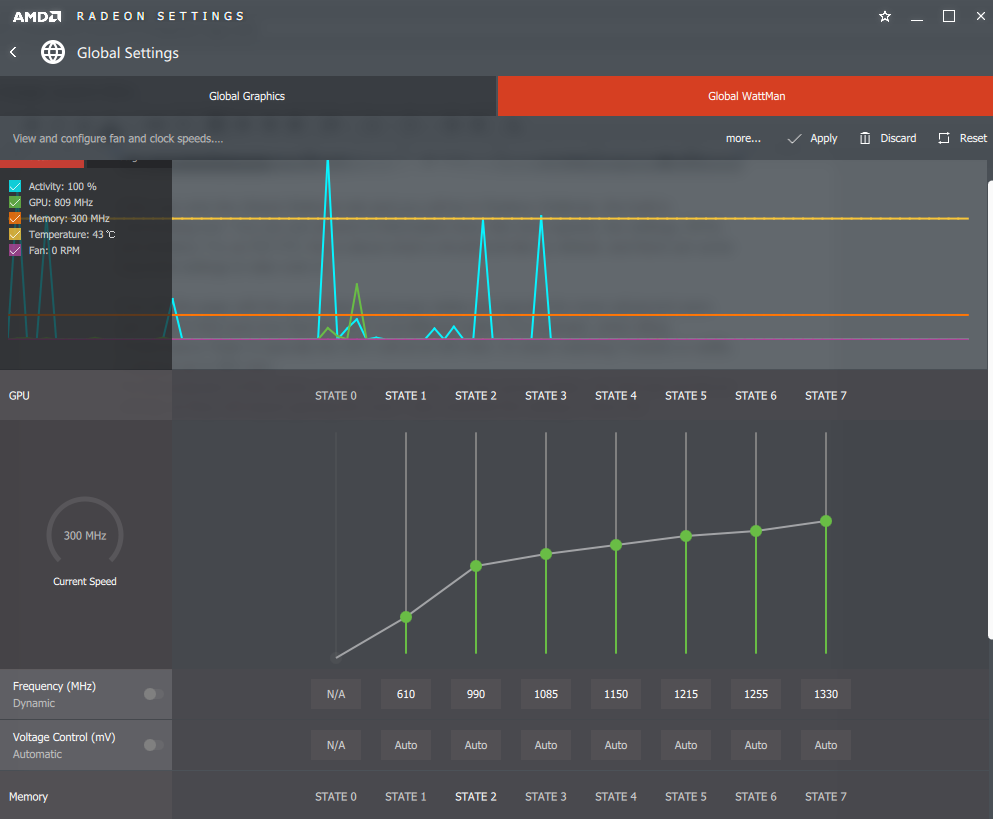The height and width of the screenshot is (819, 993).
Task: Click the GPU STATE 3 header
Action: coord(546,395)
